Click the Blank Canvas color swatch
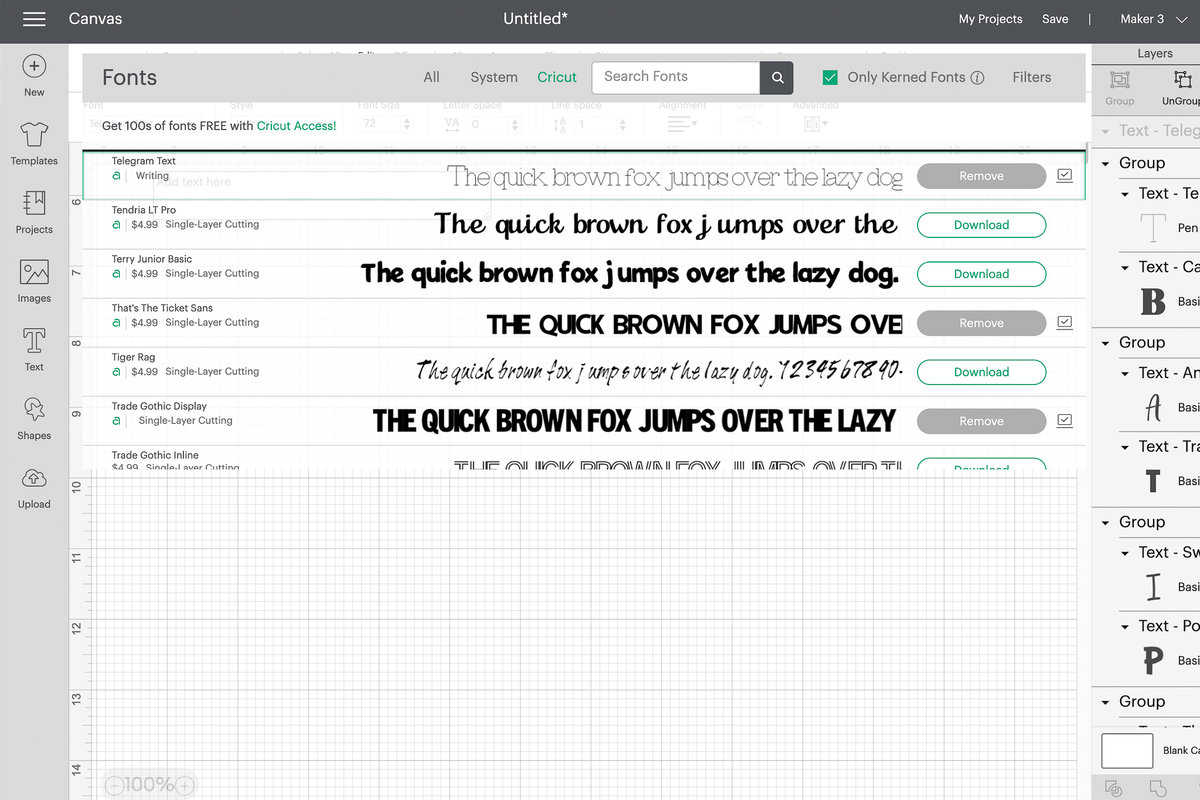Viewport: 1200px width, 800px height. pos(1127,750)
